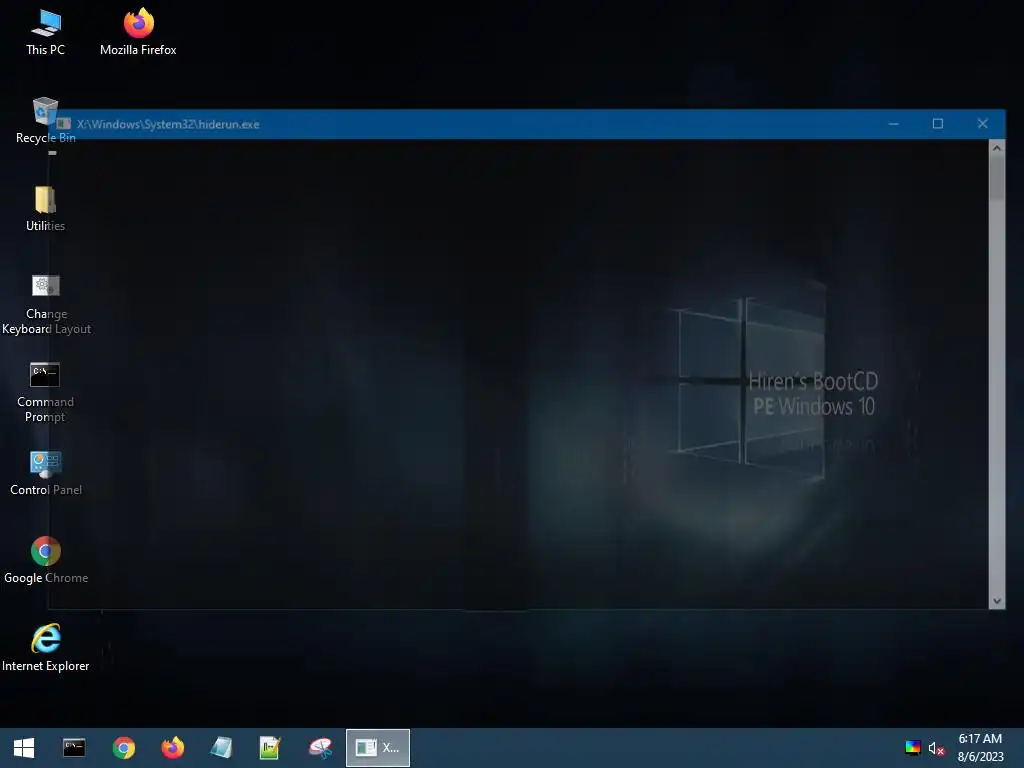Open the Windows Start menu
This screenshot has width=1024, height=768.
(x=24, y=748)
